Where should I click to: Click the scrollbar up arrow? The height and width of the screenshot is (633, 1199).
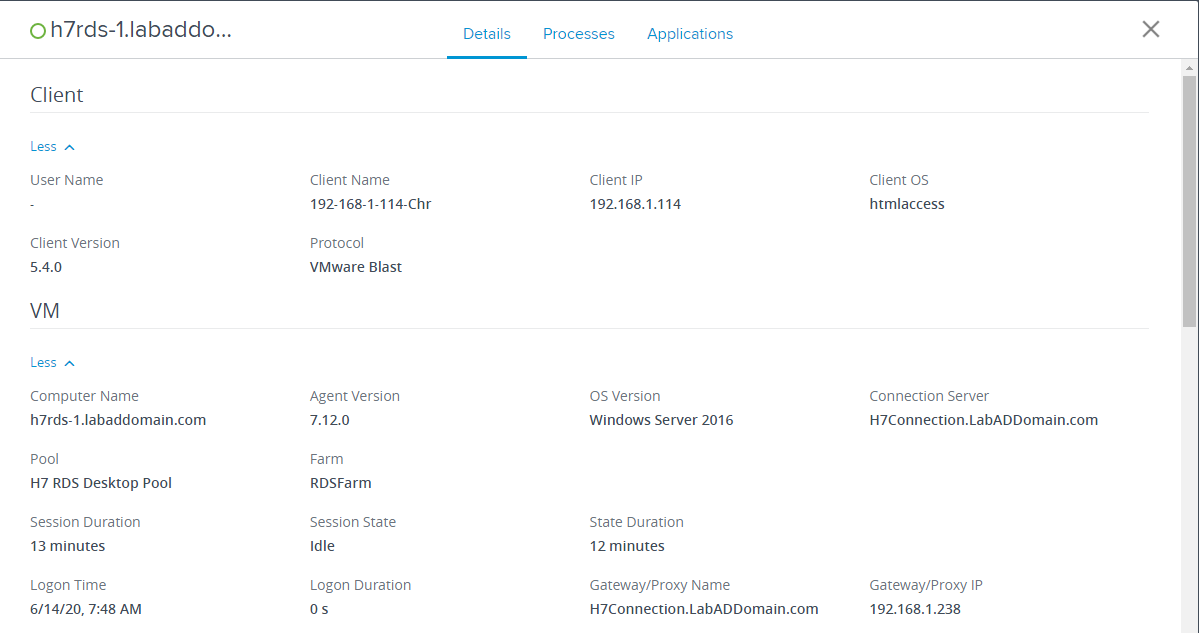click(1189, 68)
